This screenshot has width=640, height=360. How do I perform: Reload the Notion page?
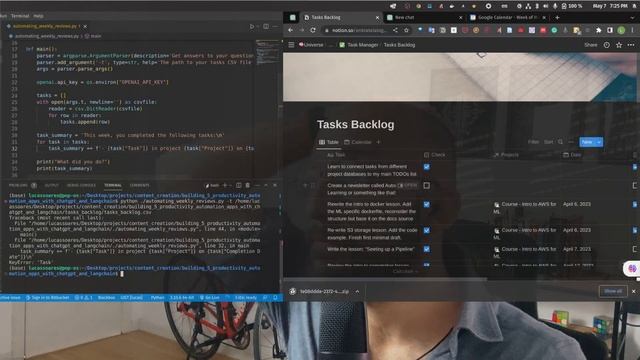coord(313,30)
